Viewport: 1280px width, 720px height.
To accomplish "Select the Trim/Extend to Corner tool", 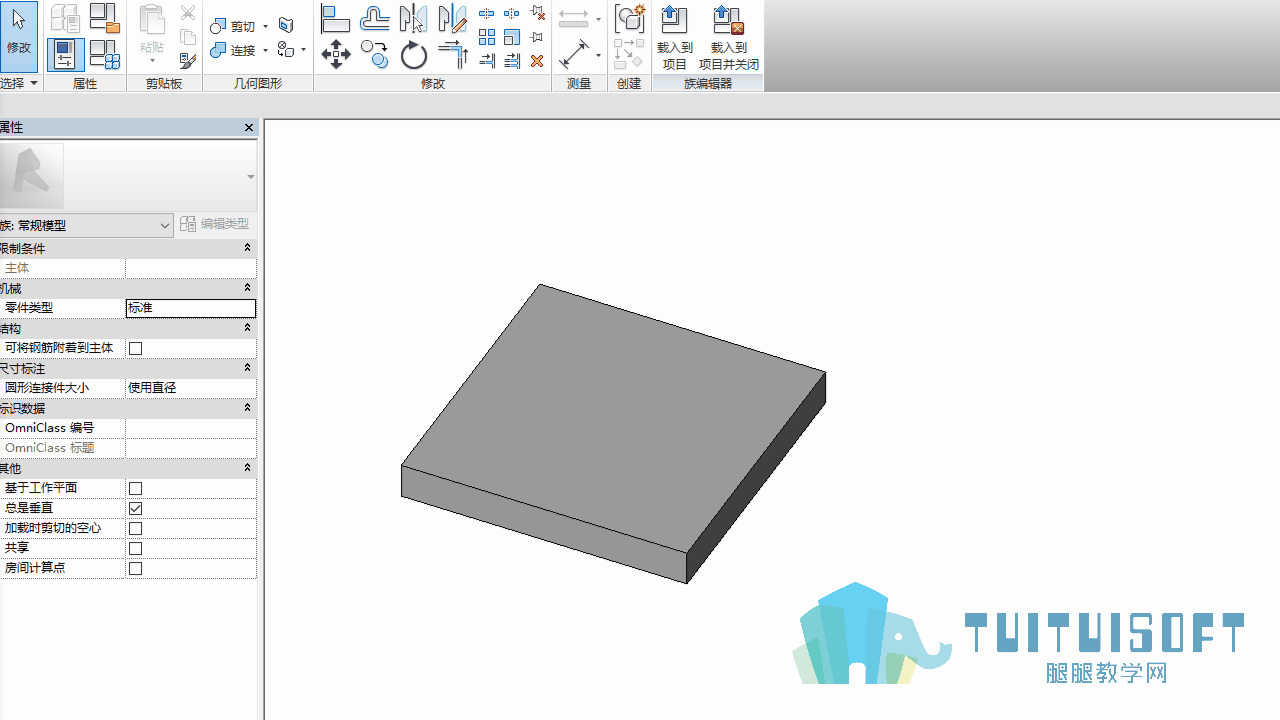I will (x=453, y=54).
